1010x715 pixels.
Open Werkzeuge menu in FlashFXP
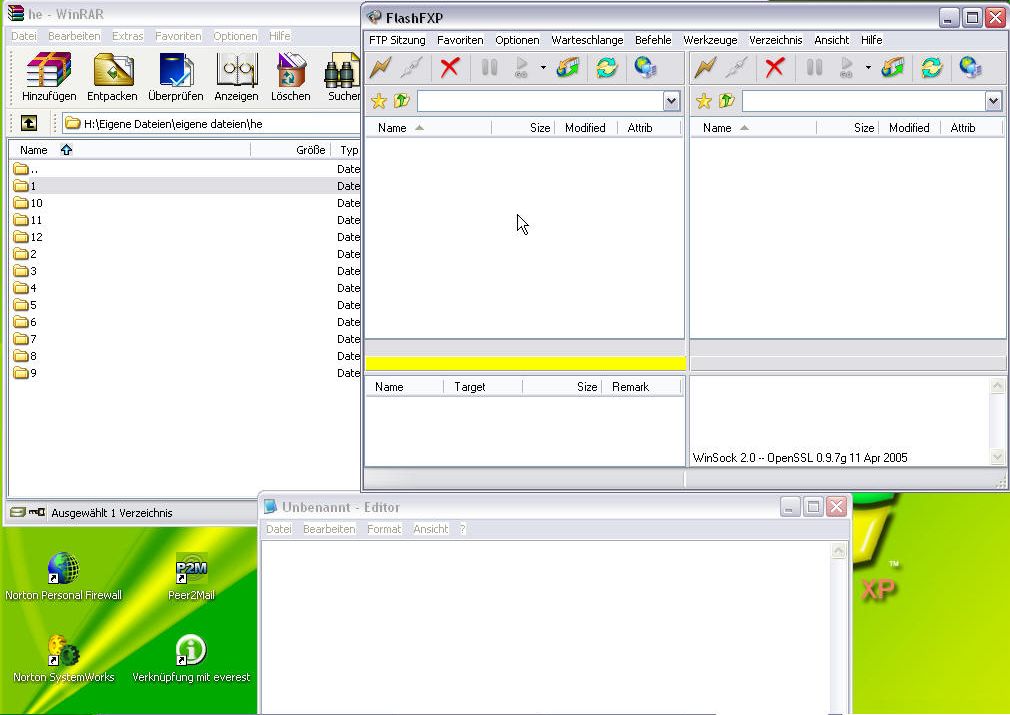tap(710, 40)
